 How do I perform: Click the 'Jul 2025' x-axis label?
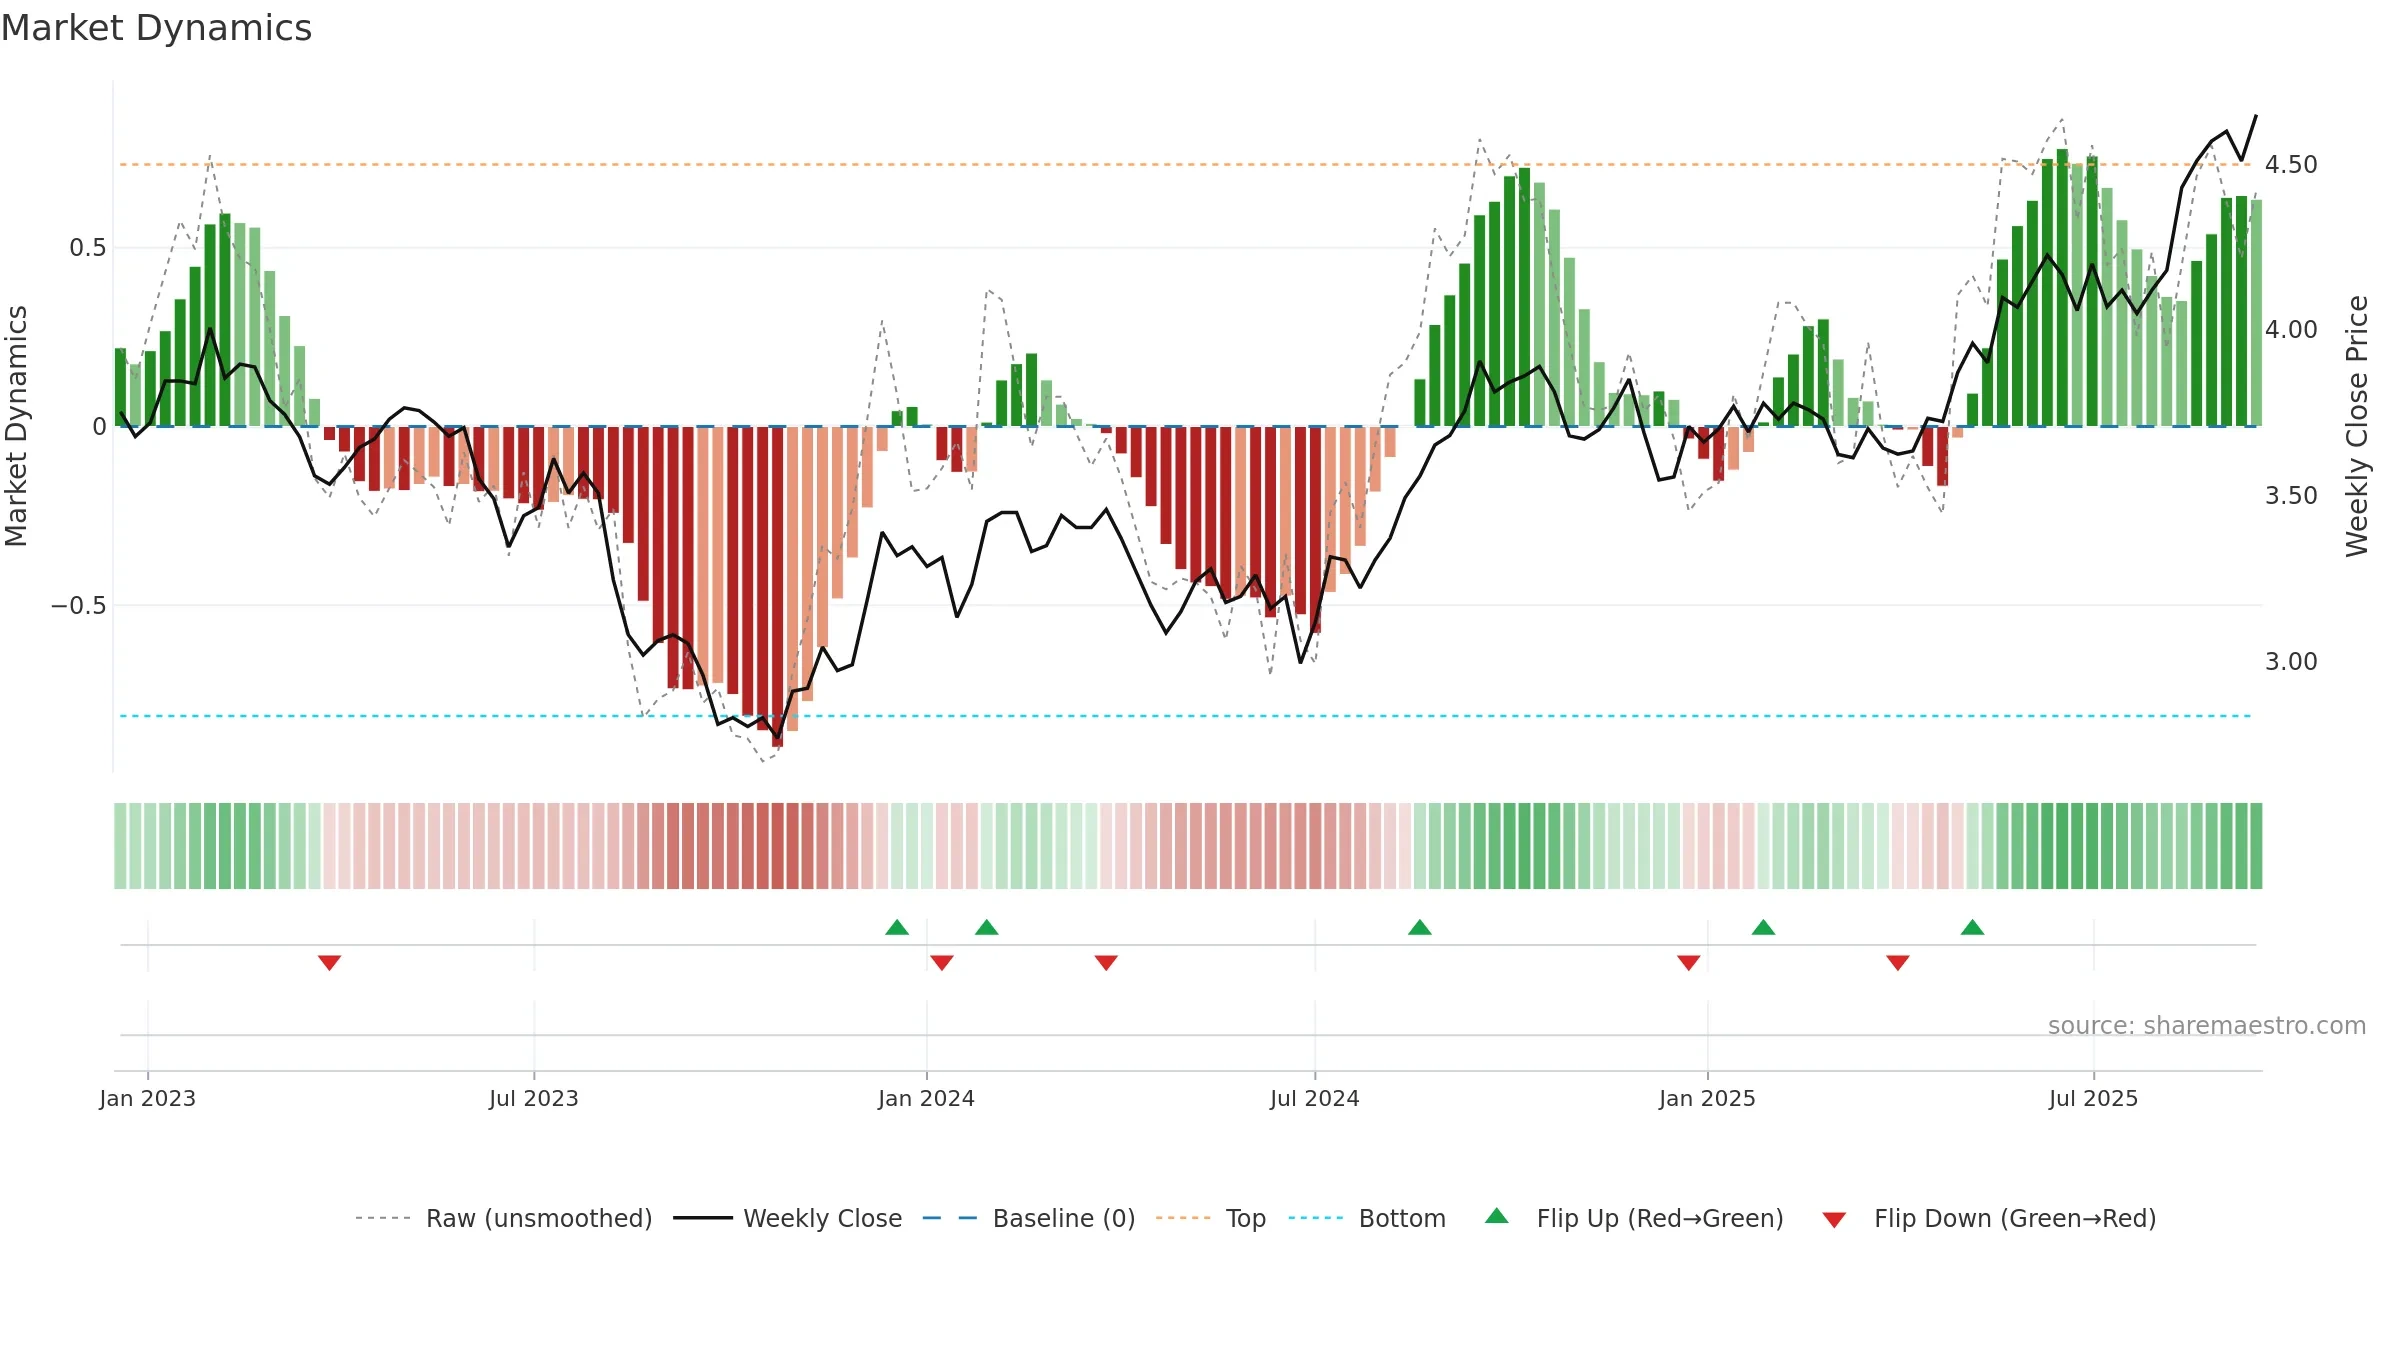(x=2094, y=1098)
